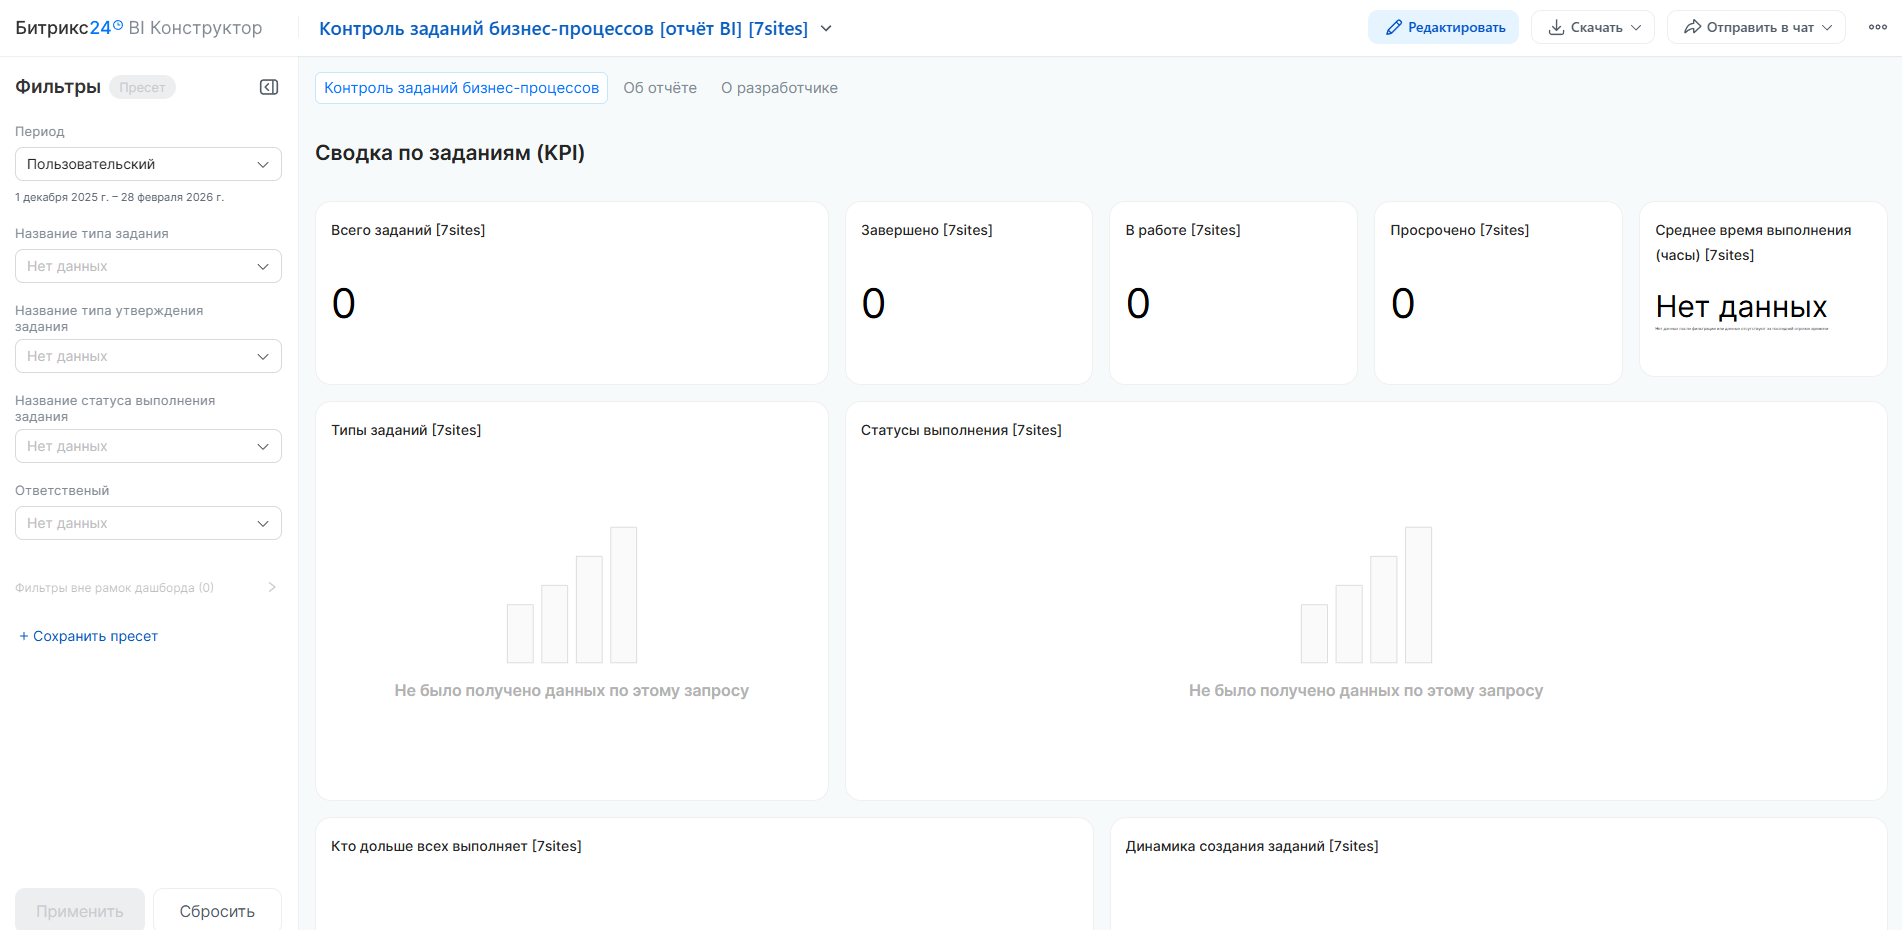Open the Отправить в чат menu

click(1756, 27)
